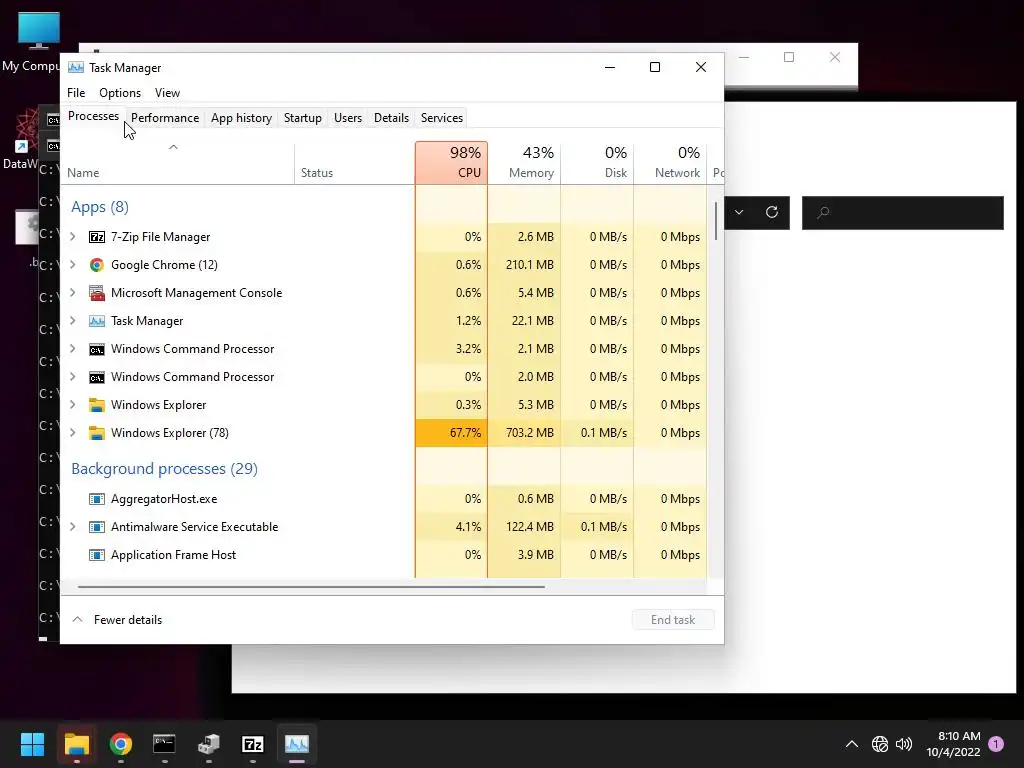Screen dimensions: 1024x768
Task: Sort by the Name column header
Action: pyautogui.click(x=177, y=163)
